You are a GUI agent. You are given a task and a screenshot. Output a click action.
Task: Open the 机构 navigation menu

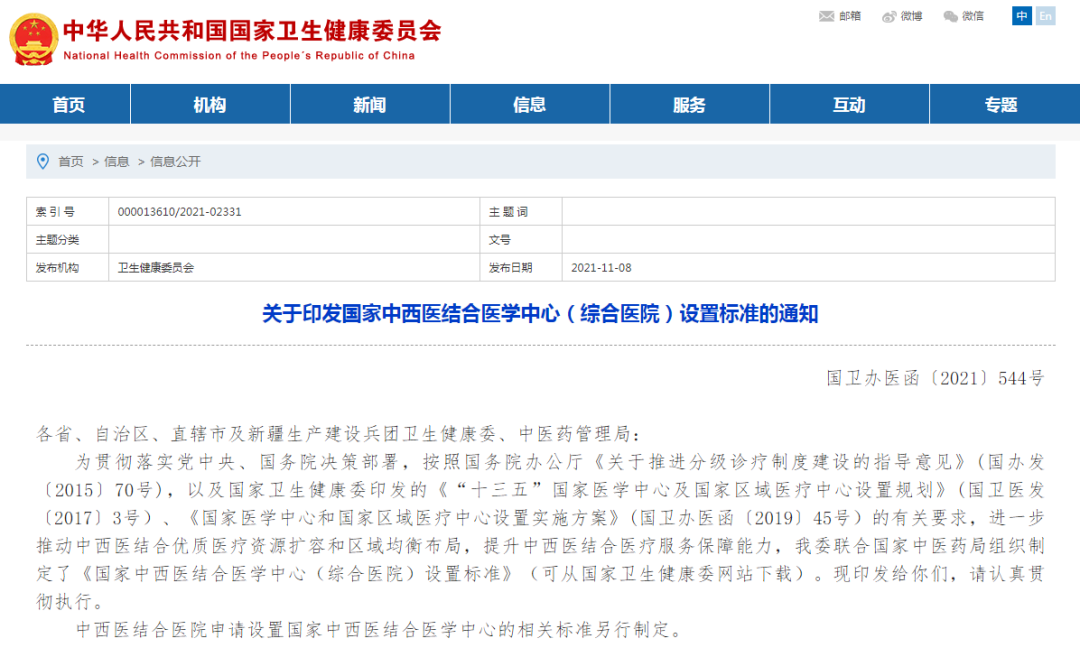(210, 105)
